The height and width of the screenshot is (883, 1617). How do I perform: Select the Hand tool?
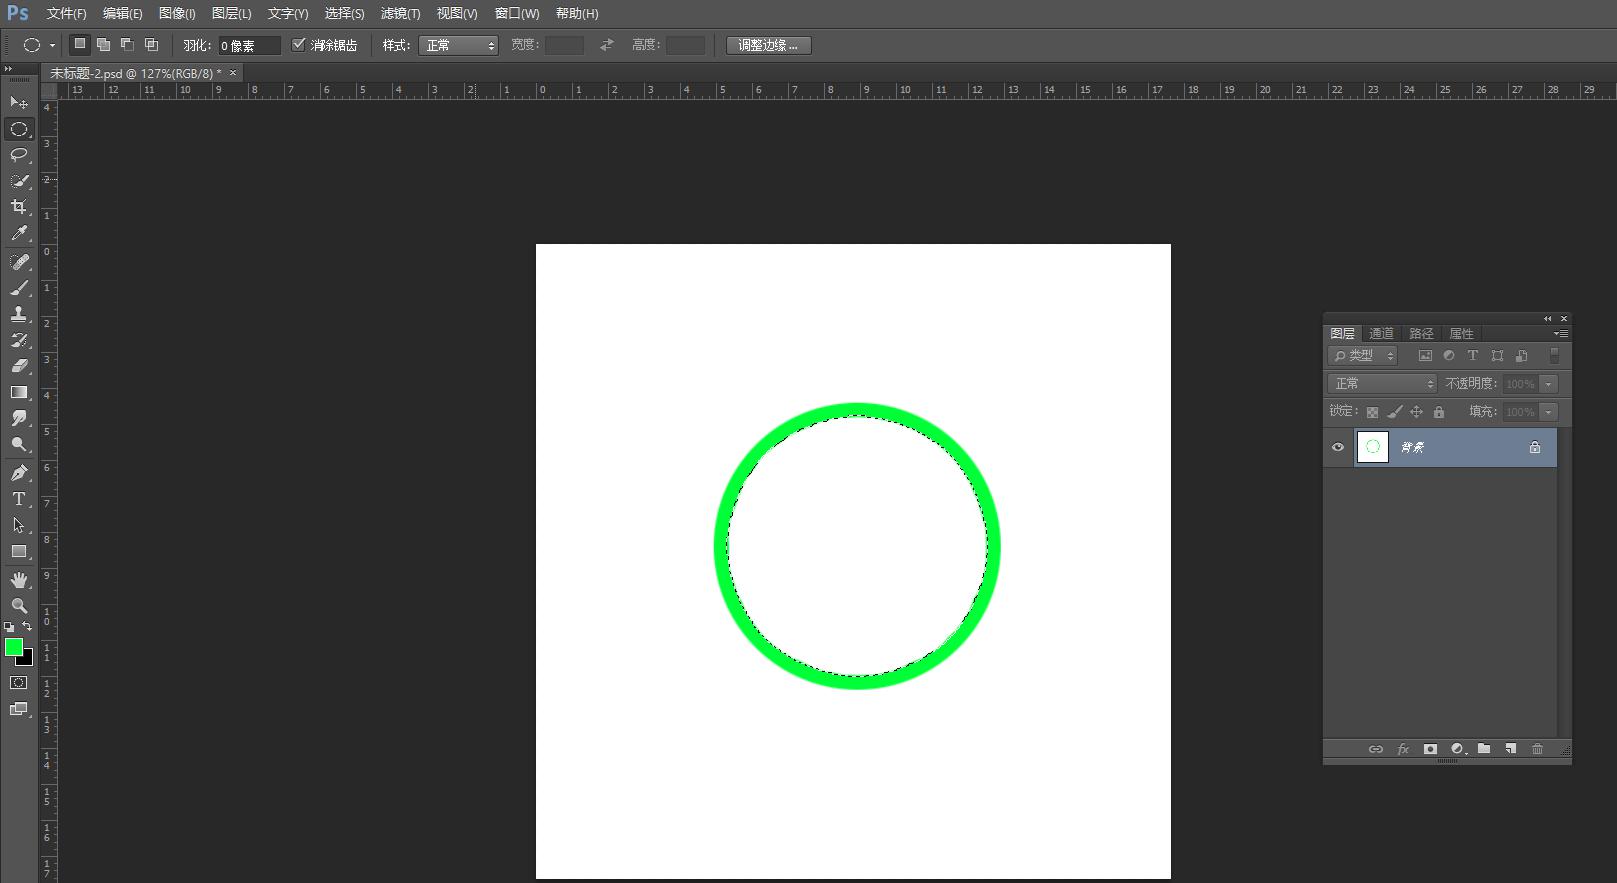(x=19, y=580)
